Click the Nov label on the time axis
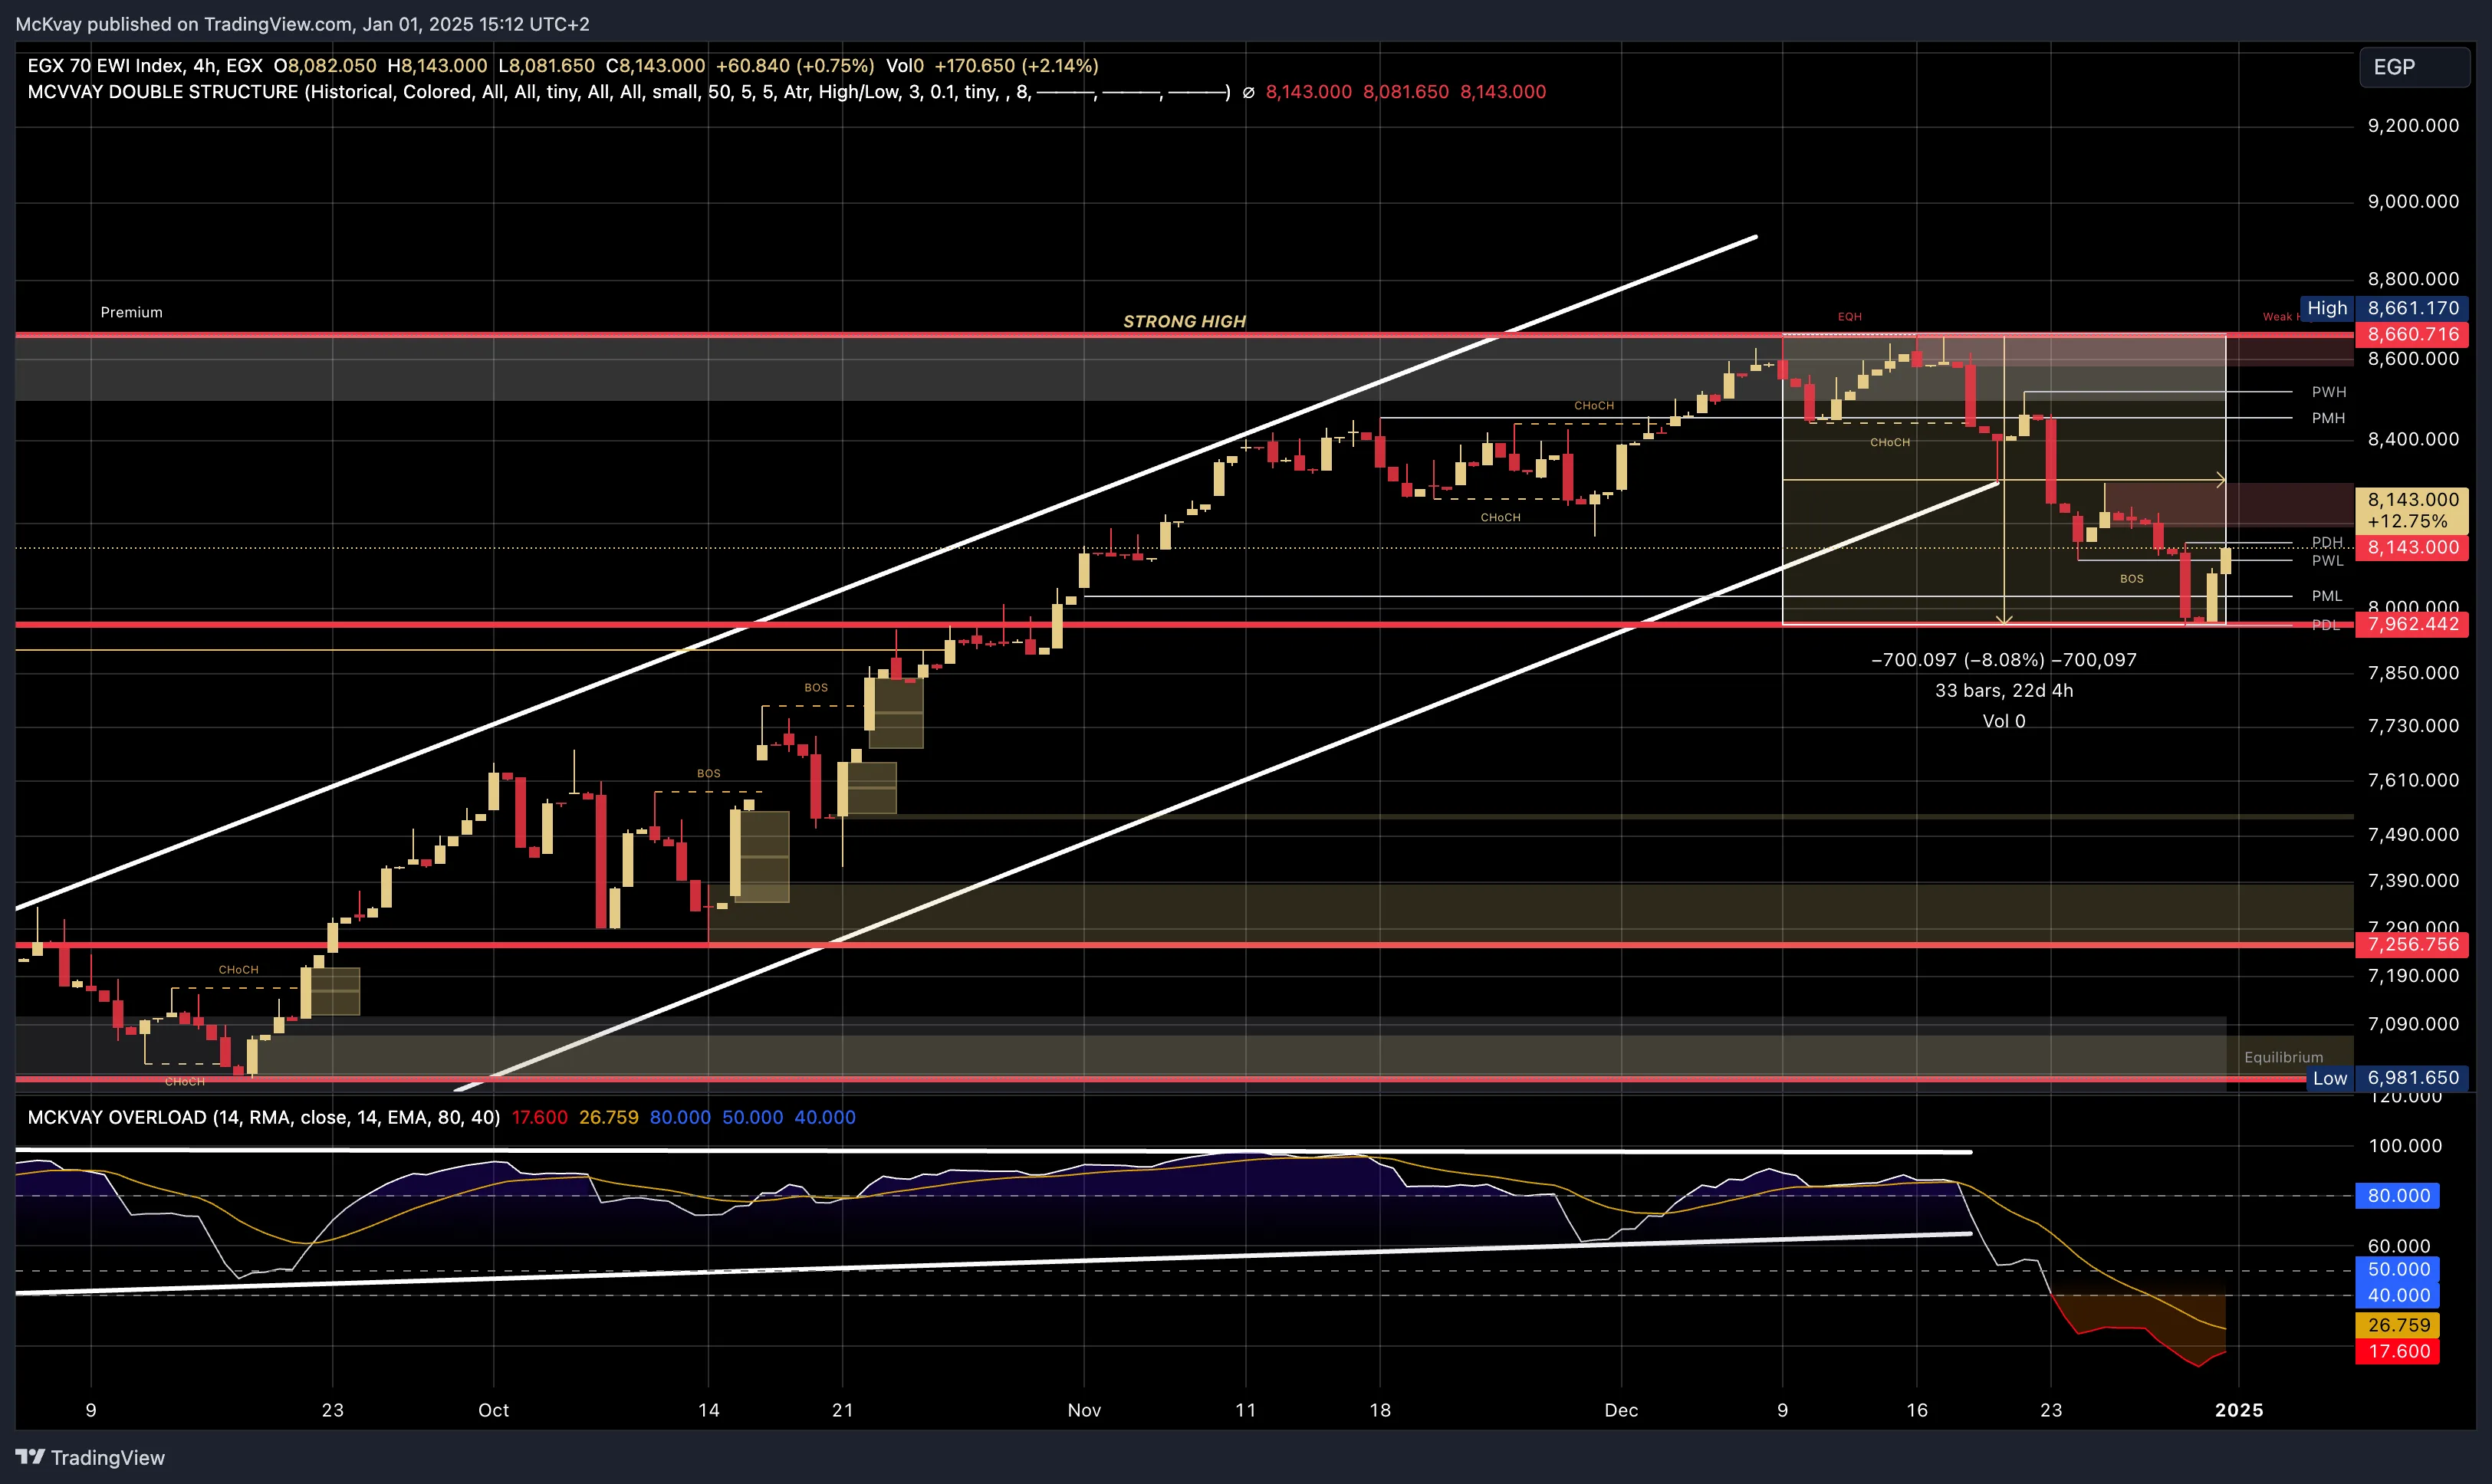 point(1084,1410)
